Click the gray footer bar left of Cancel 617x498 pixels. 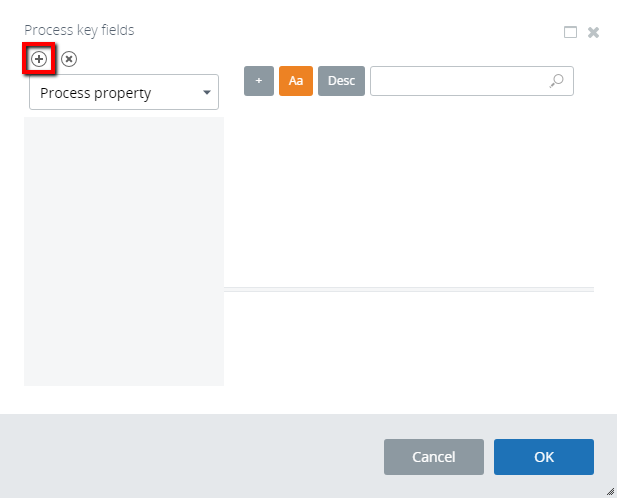tap(190, 457)
